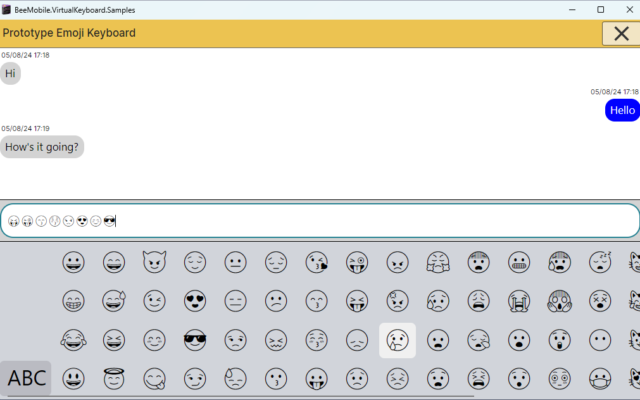Viewport: 640px width, 400px height.
Task: Close the Prototype Emoji Keyboard panel
Action: (621, 33)
